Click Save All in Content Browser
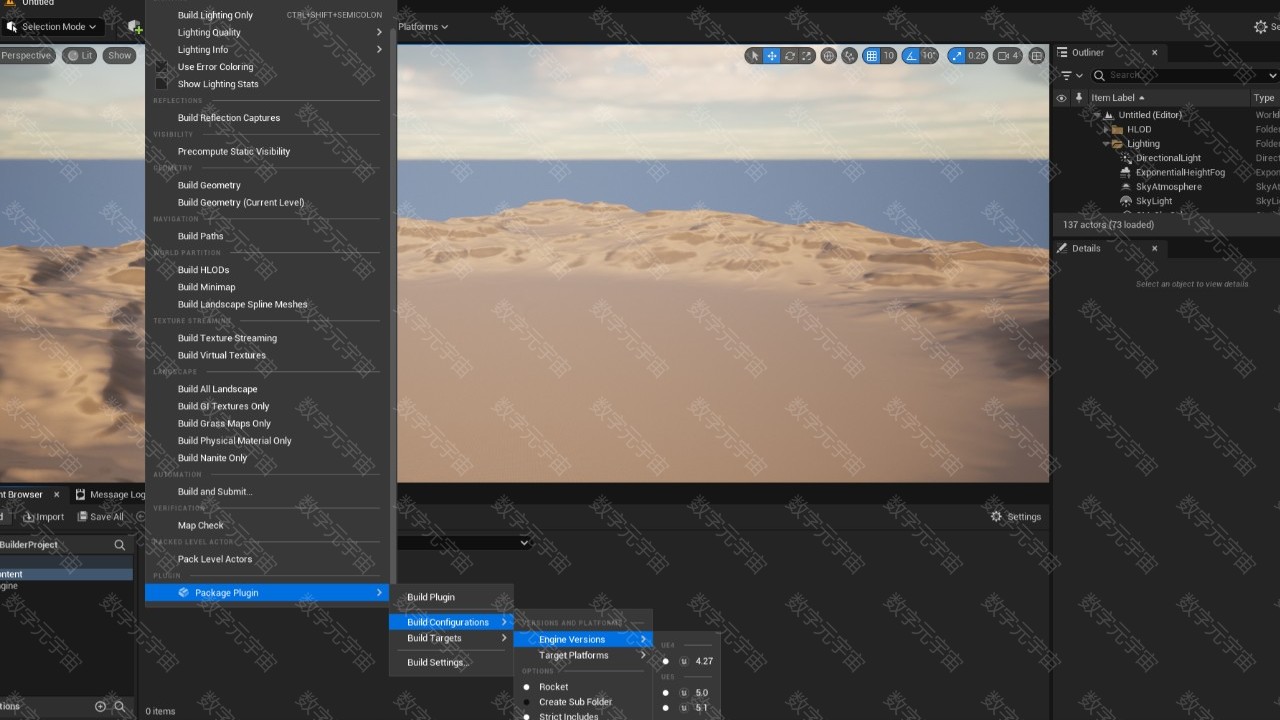Screen dimensions: 1280x720 click(100, 517)
